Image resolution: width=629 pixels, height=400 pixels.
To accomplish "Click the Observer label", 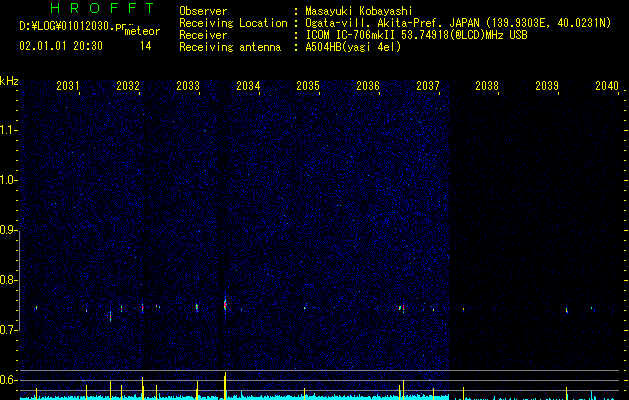I will click(x=203, y=11).
